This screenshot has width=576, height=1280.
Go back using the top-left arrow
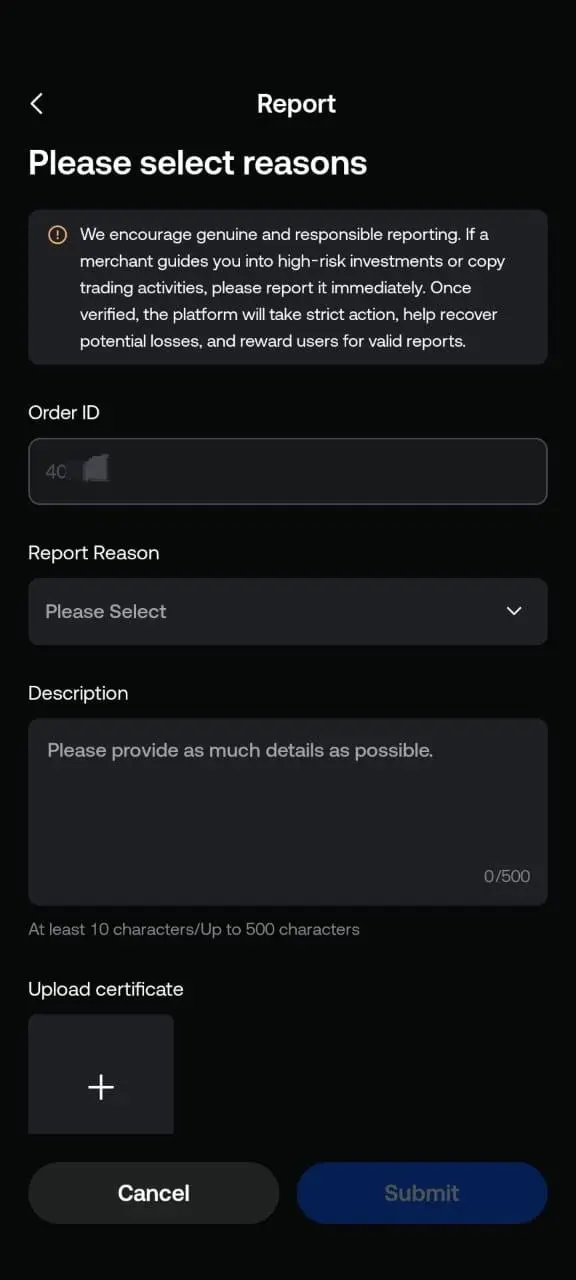37,103
